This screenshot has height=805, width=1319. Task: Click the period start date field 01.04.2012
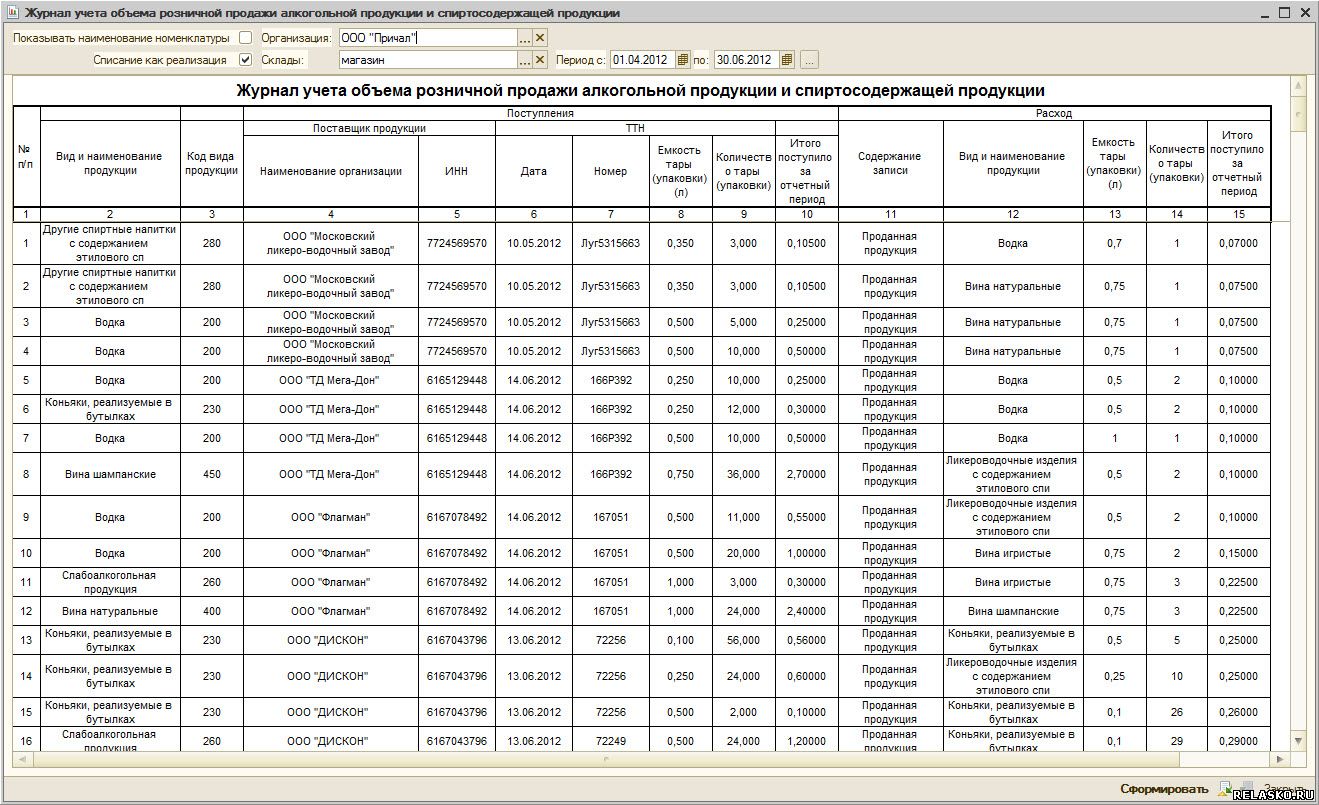[x=642, y=60]
